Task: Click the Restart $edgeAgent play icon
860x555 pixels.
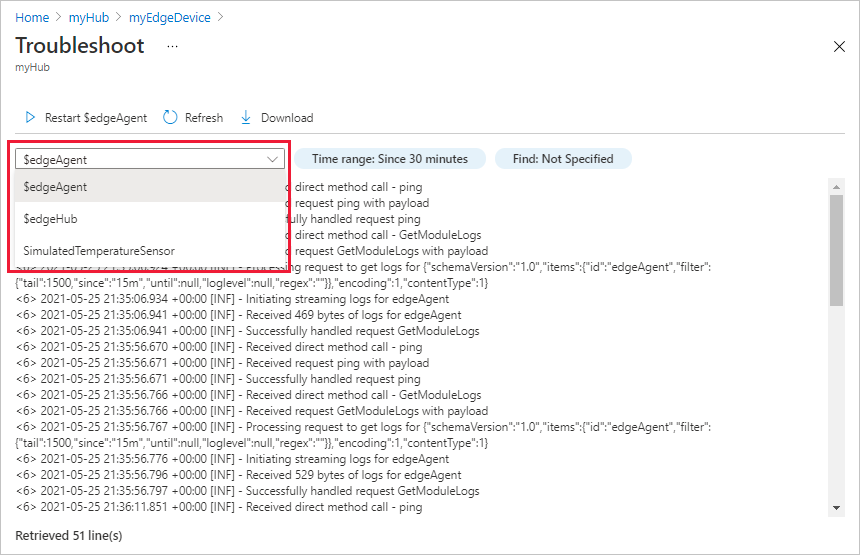Action: [30, 118]
